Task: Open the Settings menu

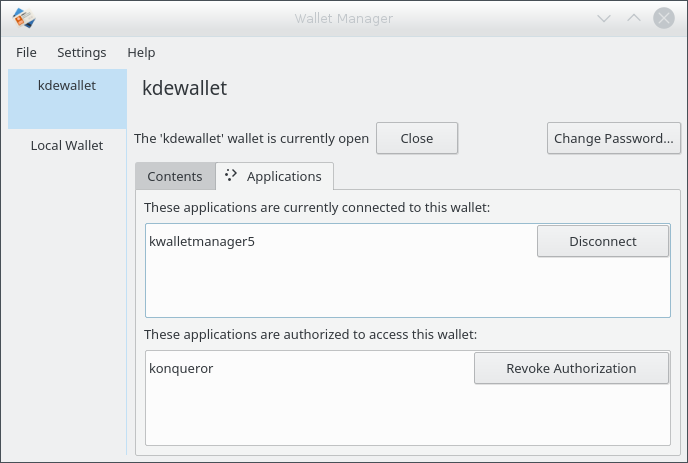Action: pyautogui.click(x=81, y=52)
